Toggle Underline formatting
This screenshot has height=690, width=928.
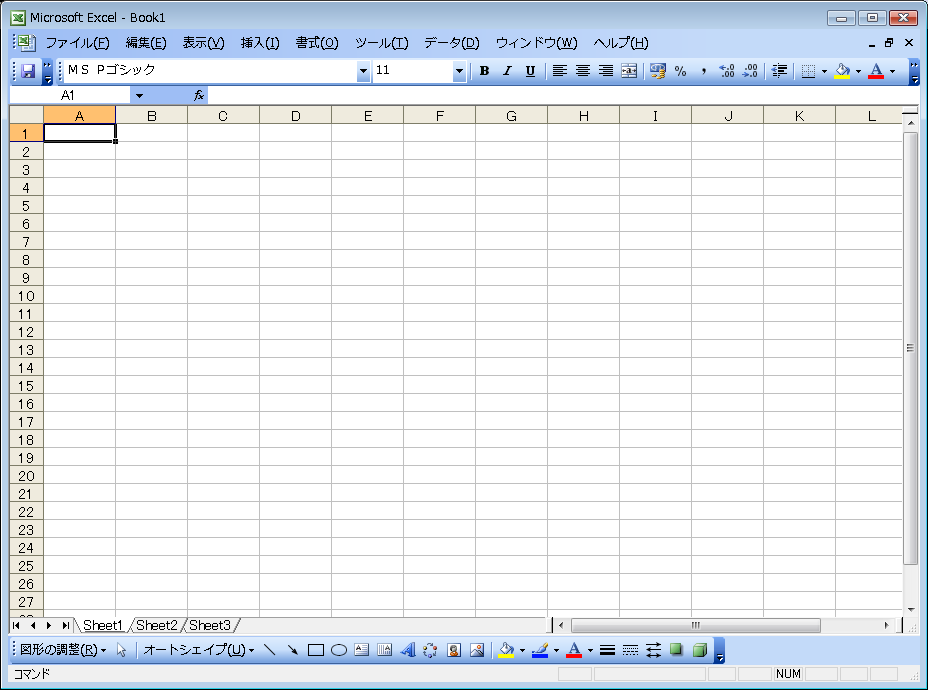[530, 71]
